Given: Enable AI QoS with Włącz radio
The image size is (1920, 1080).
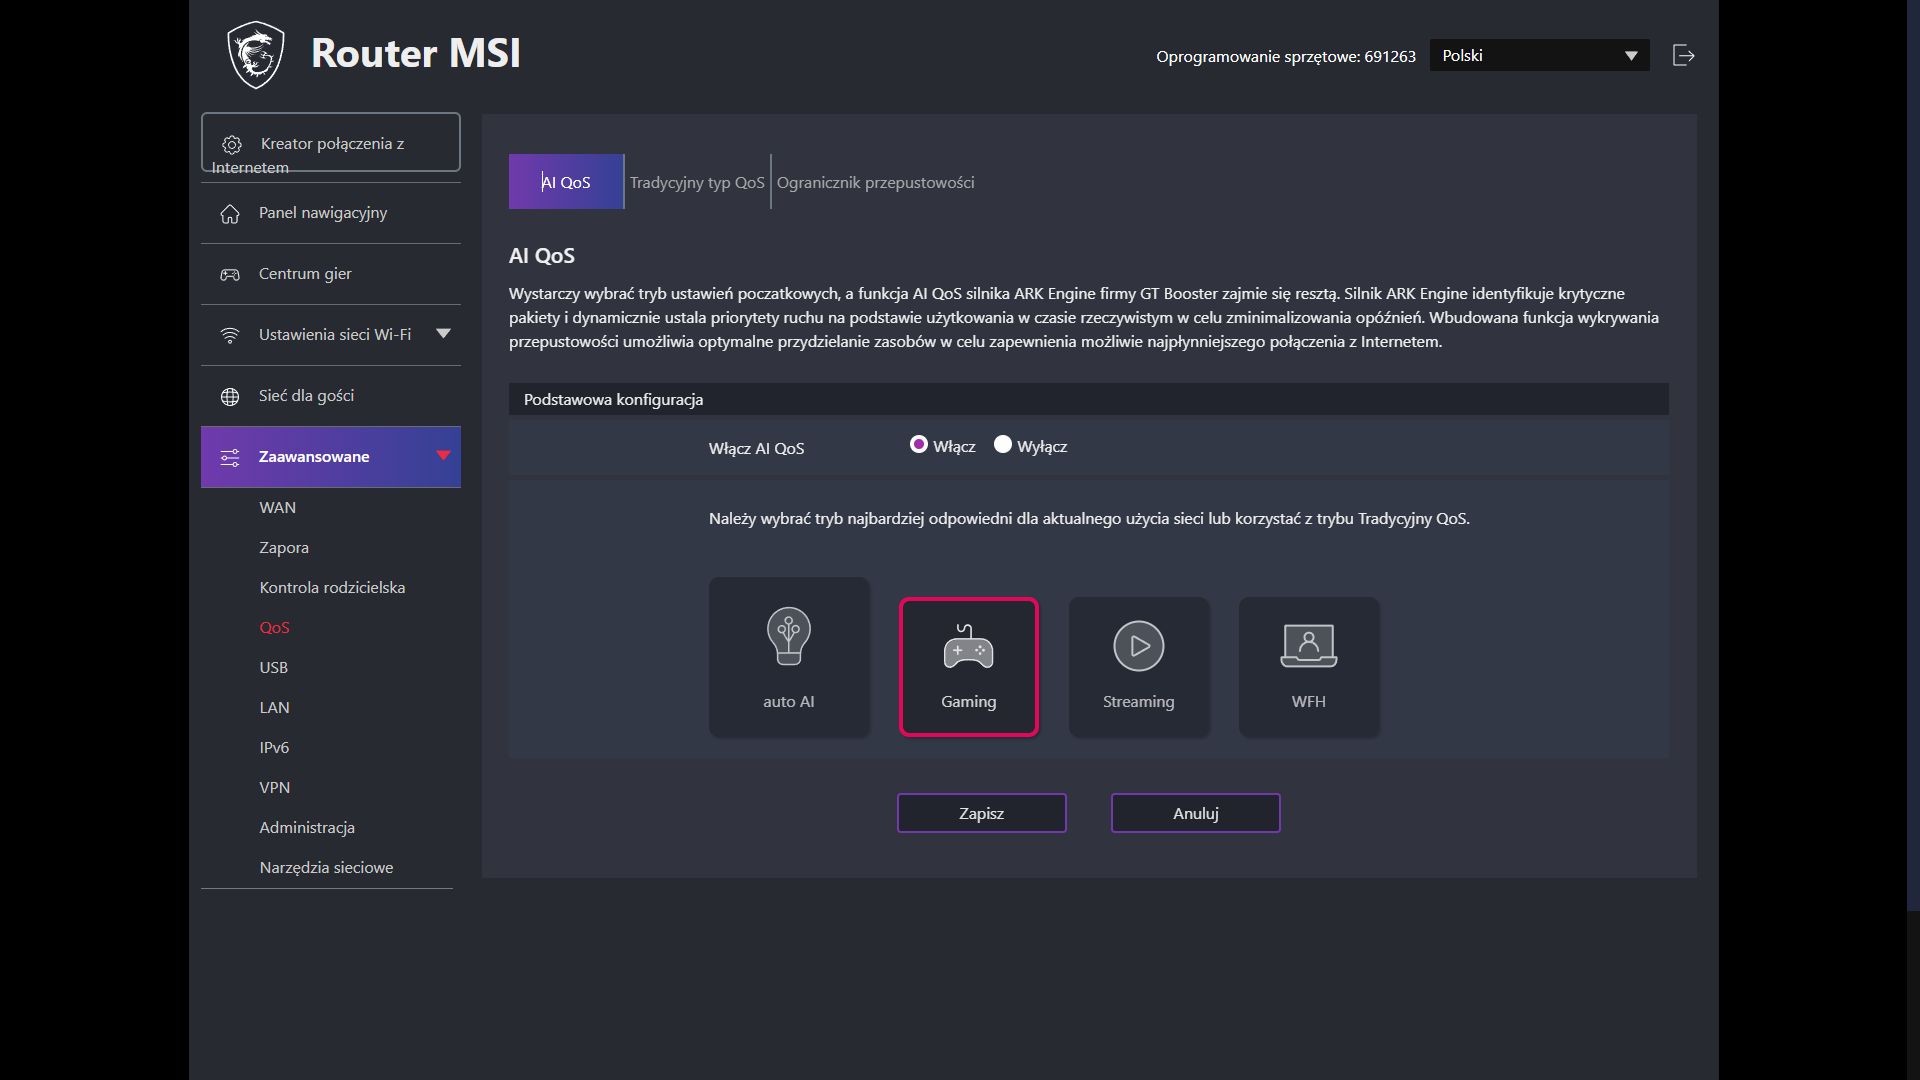Looking at the screenshot, I should click(919, 445).
